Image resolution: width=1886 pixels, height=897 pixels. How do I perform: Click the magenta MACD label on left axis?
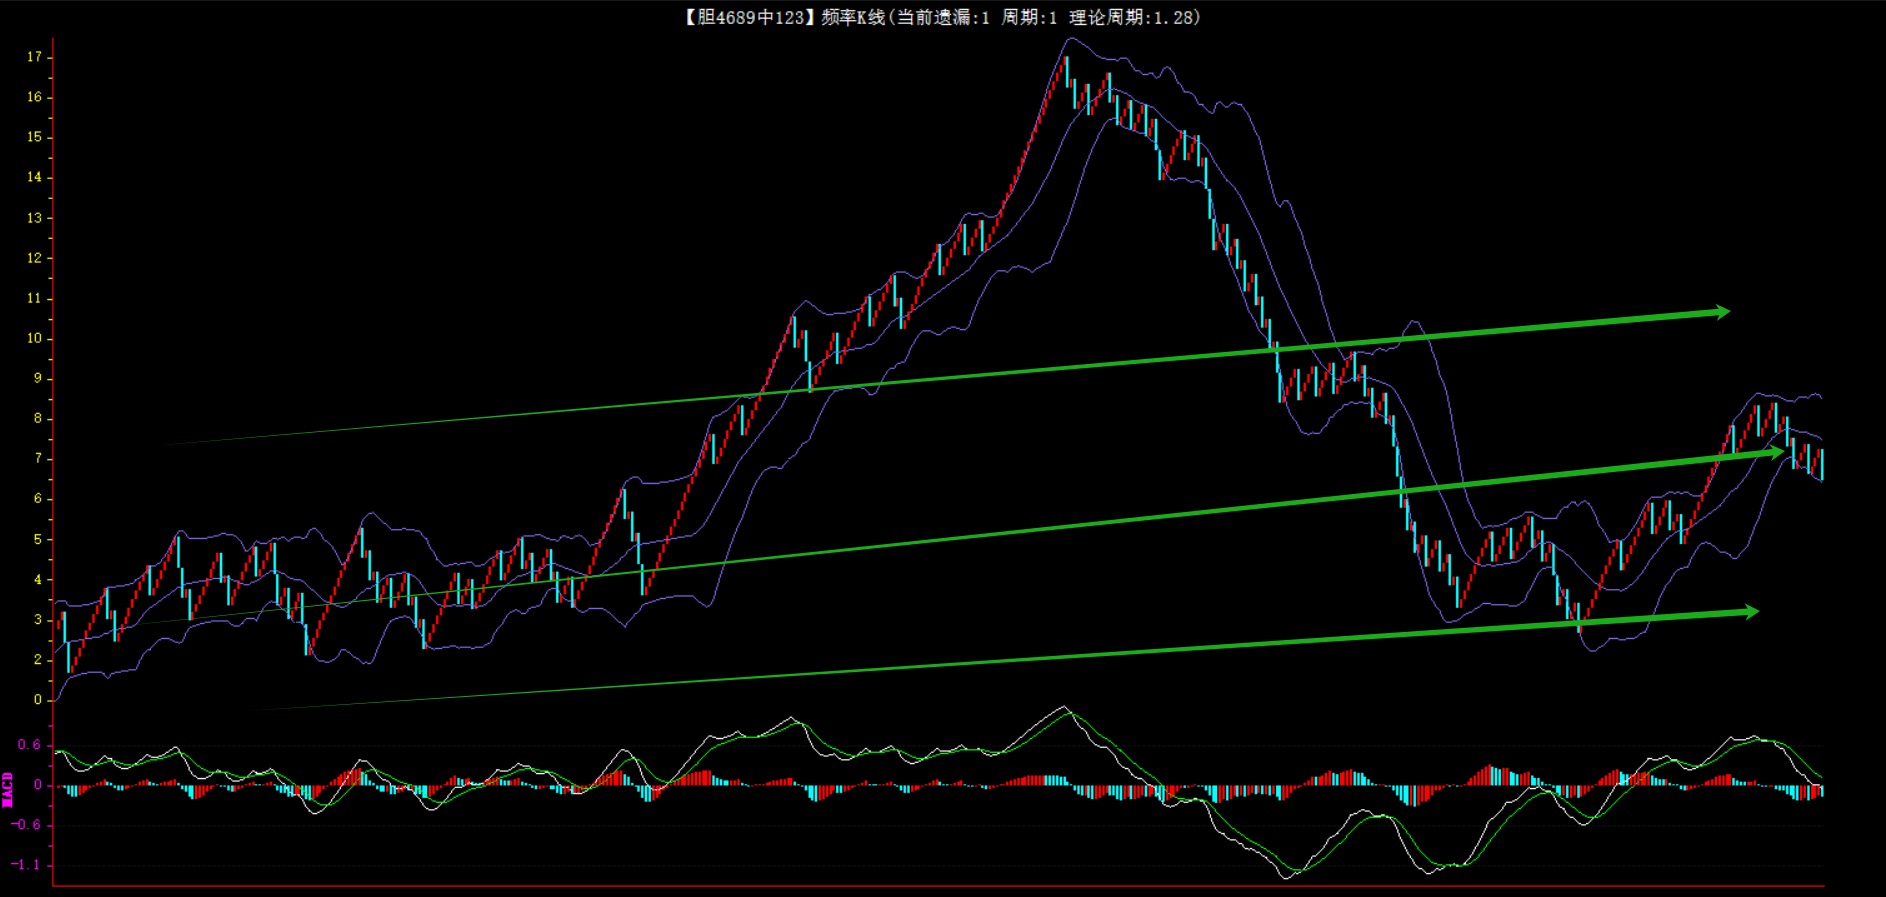[x=8, y=789]
